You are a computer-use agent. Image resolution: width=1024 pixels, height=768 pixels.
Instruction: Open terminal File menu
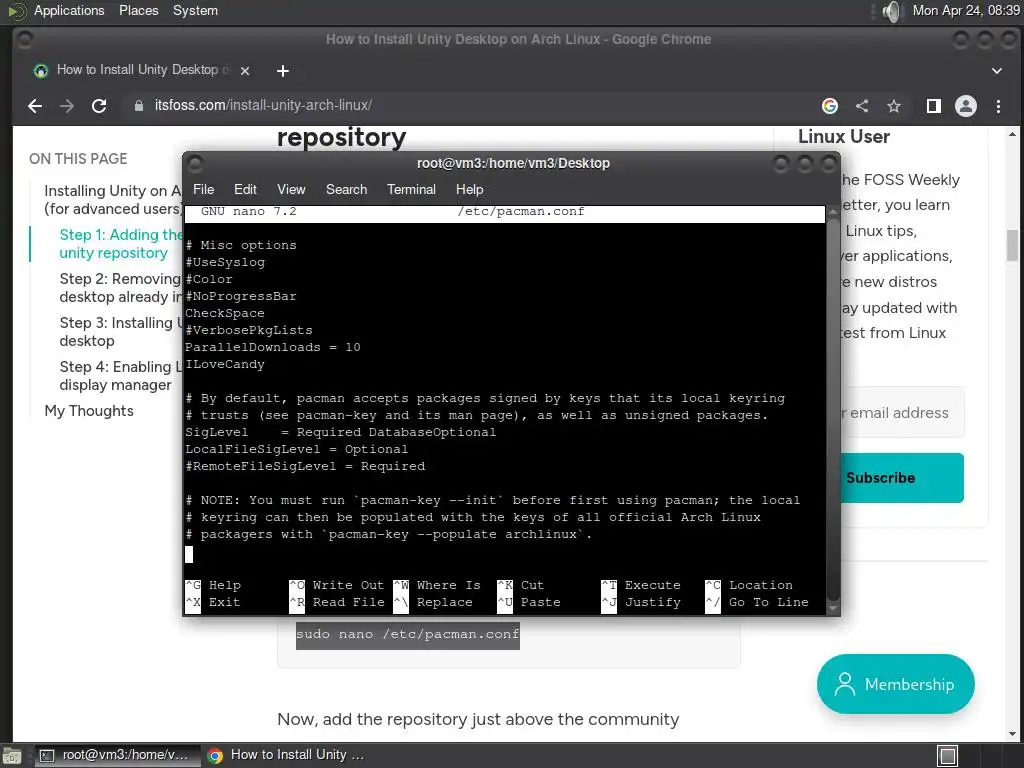[203, 189]
